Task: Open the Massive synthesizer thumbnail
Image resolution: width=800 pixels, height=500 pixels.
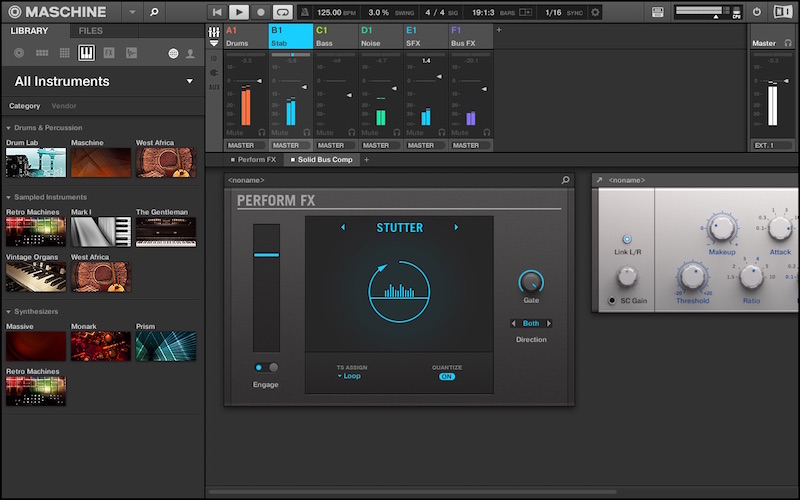Action: tap(36, 346)
